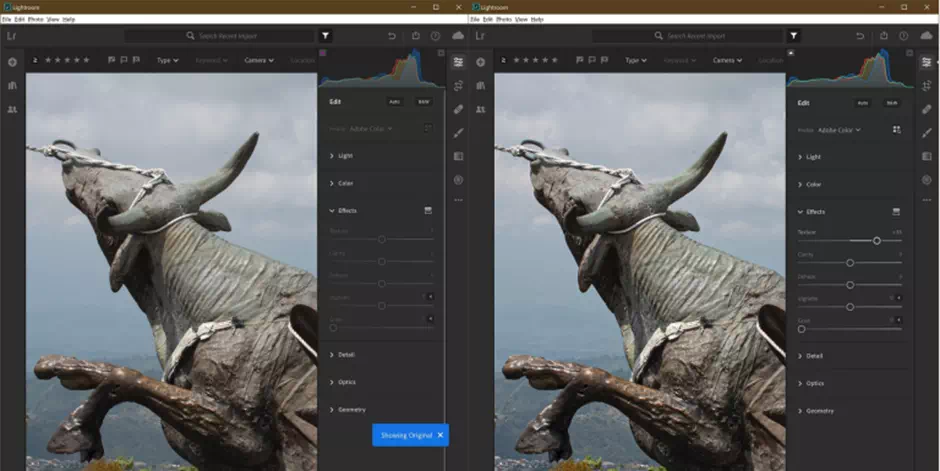Open the Edit menu in left window

point(20,19)
